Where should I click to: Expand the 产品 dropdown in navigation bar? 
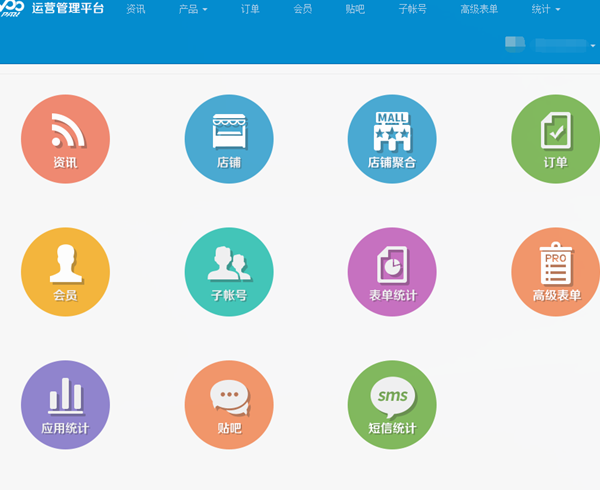192,10
